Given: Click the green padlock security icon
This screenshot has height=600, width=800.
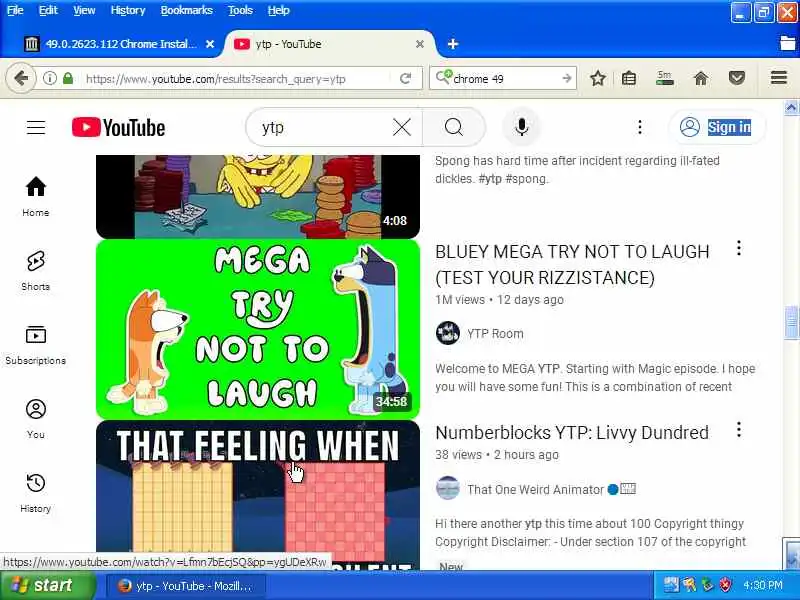Looking at the screenshot, I should pos(68,79).
